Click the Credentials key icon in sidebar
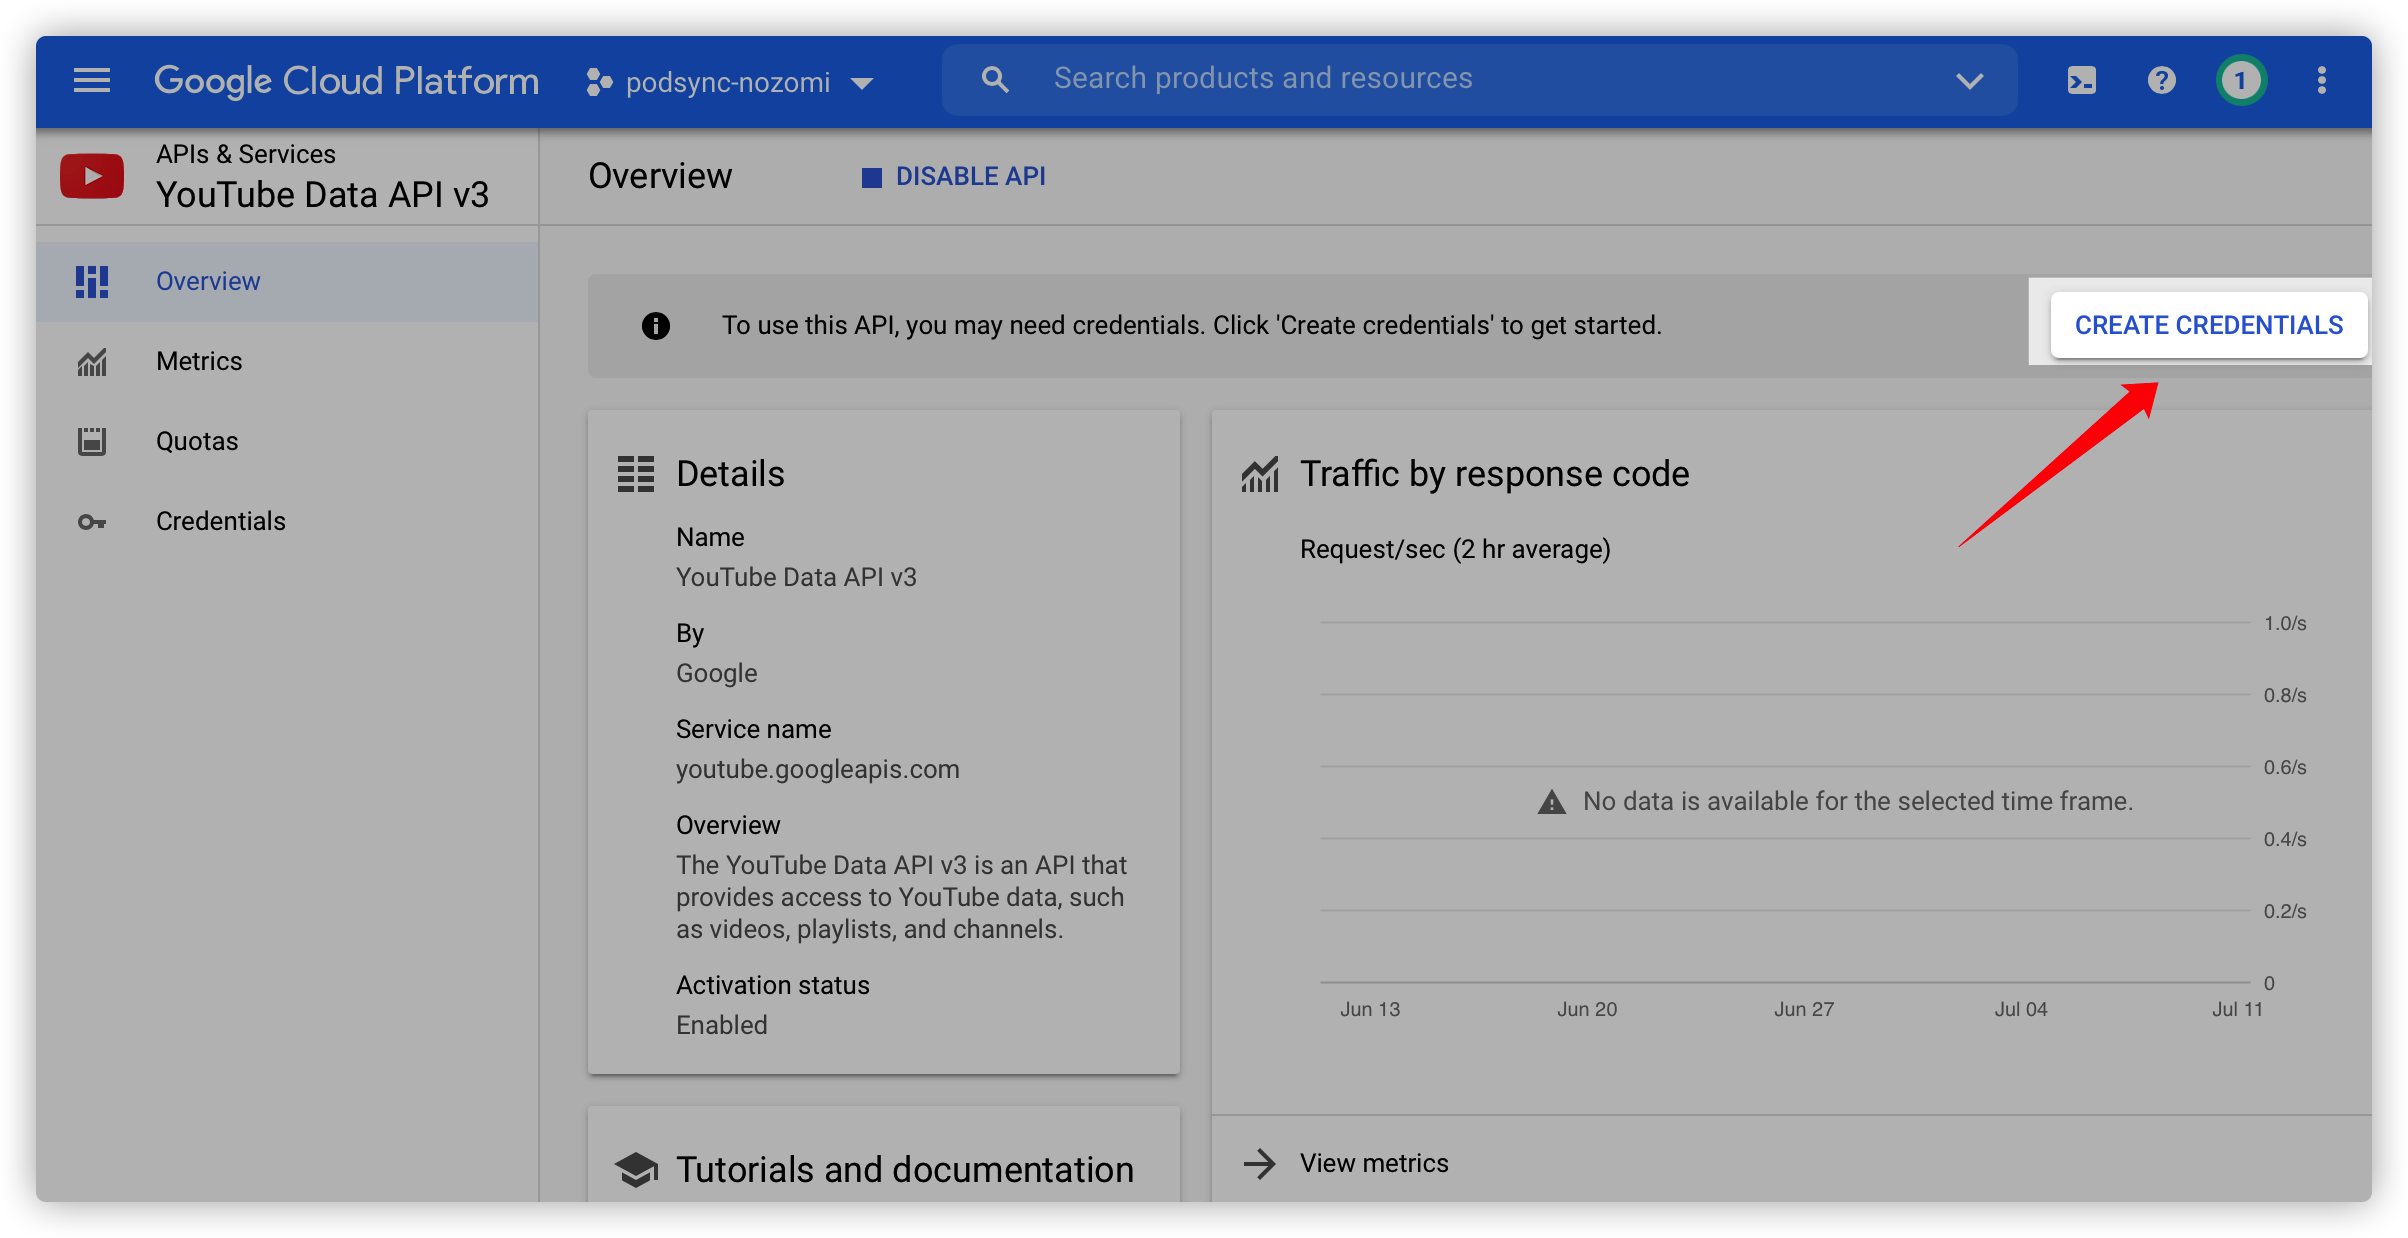This screenshot has width=2408, height=1238. click(x=92, y=522)
